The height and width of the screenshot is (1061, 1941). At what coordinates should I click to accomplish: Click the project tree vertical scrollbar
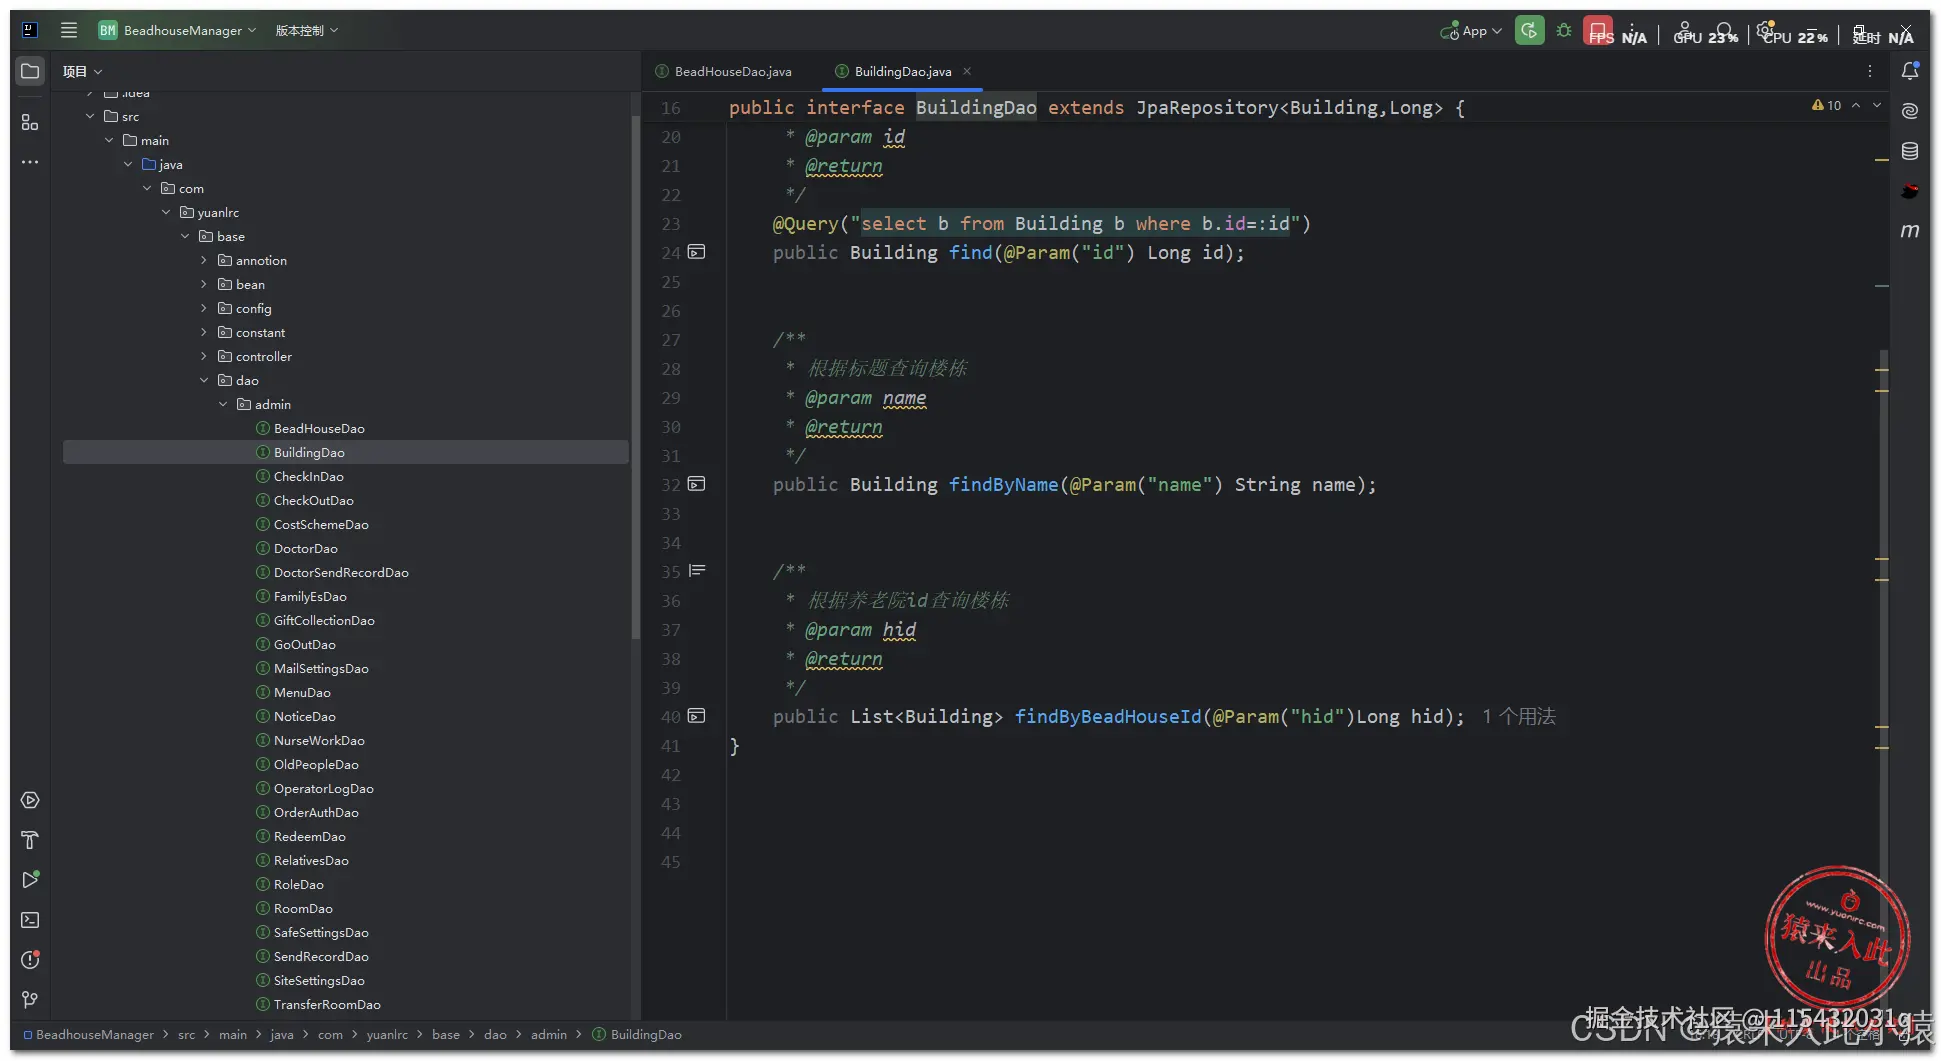(635, 377)
